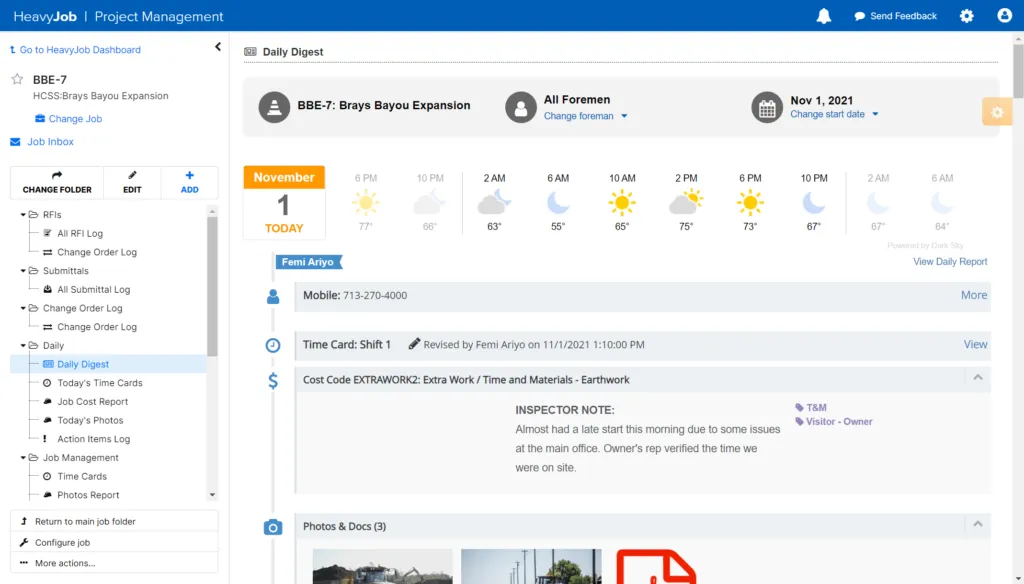Click the 6 PM 73° sun icon
The image size is (1024, 584).
[x=750, y=203]
